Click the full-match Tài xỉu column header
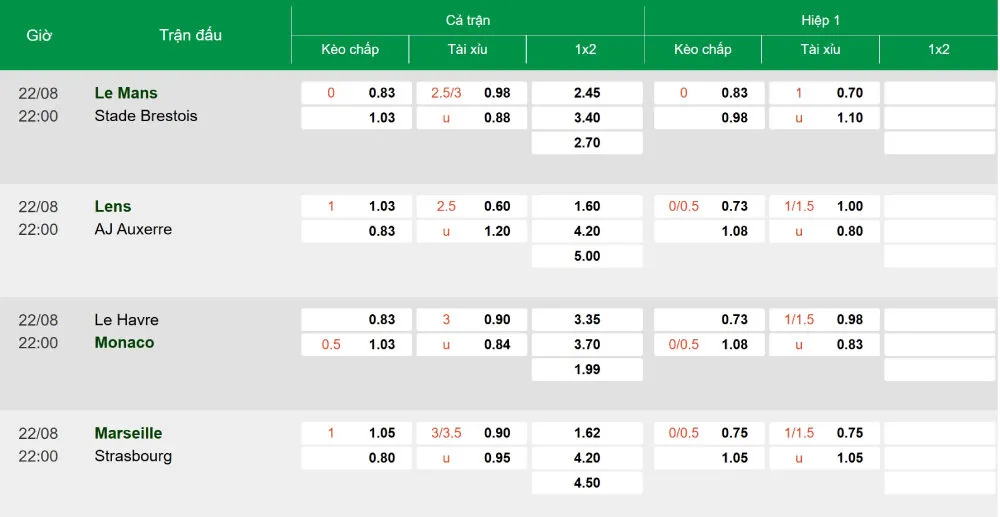1000x517 pixels. pyautogui.click(x=467, y=50)
